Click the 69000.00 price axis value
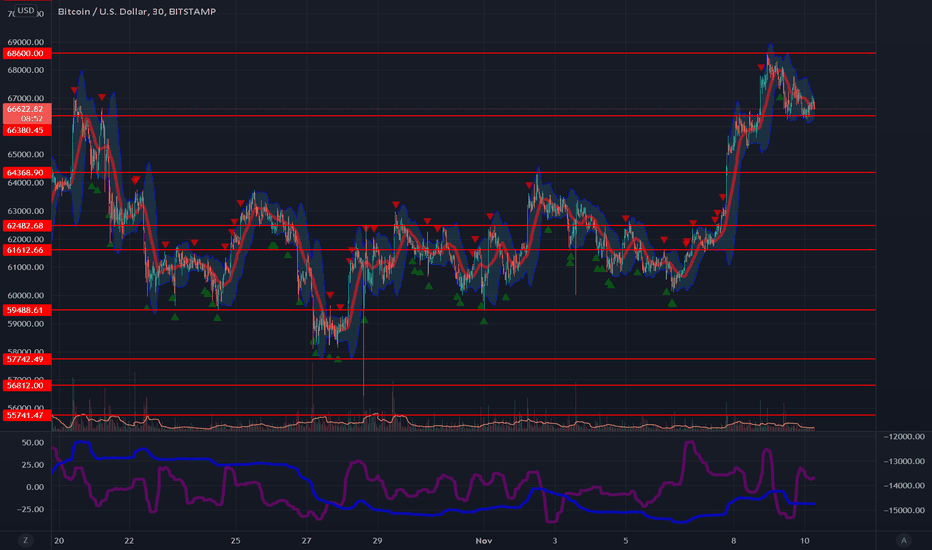The image size is (932, 550). click(26, 42)
